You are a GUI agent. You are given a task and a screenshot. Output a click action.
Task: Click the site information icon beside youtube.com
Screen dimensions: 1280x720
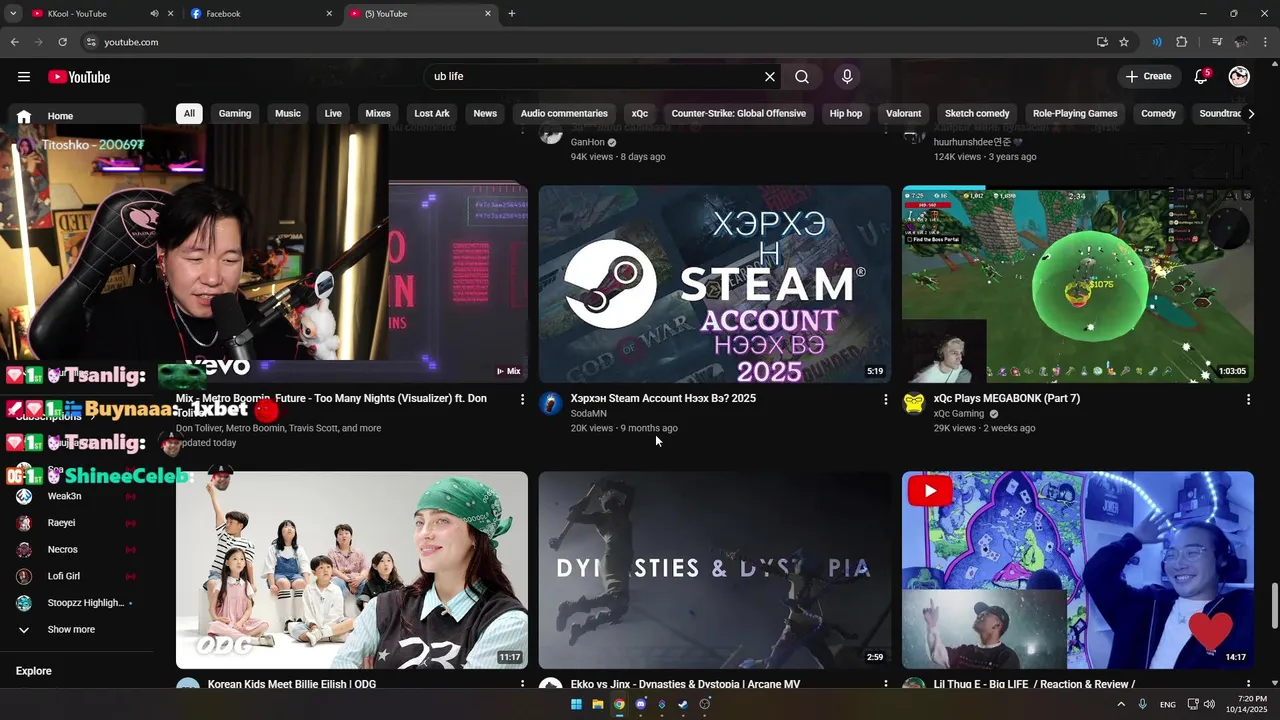[91, 42]
